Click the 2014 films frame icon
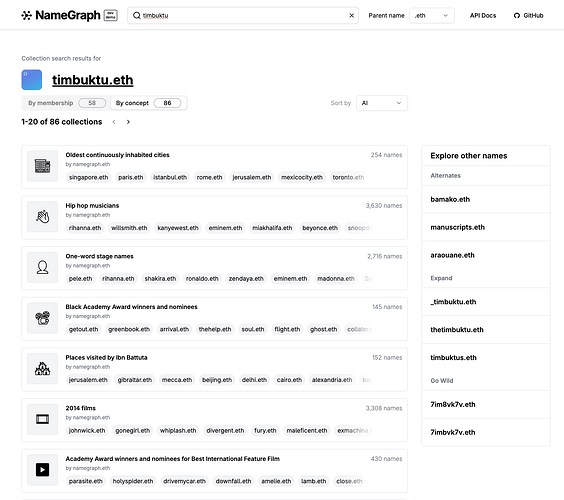 point(42,419)
